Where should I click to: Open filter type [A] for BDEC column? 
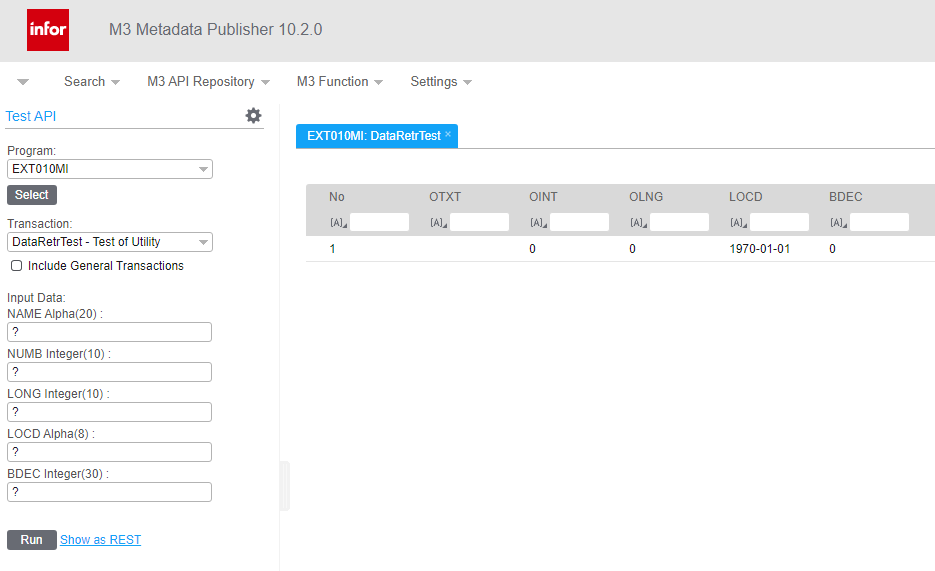coord(838,222)
